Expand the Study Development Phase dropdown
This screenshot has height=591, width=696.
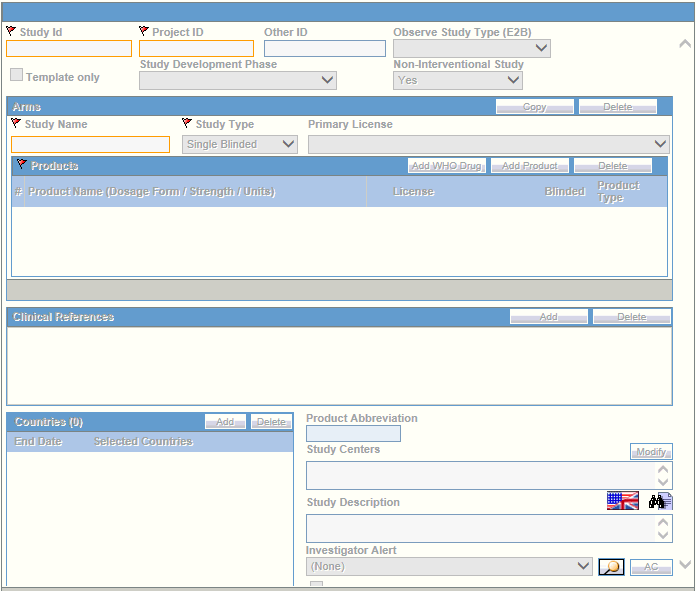(238, 80)
